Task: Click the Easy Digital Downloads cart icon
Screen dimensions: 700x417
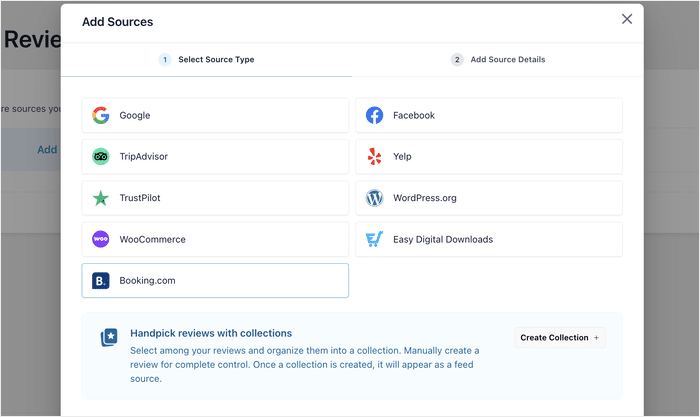Action: (375, 239)
